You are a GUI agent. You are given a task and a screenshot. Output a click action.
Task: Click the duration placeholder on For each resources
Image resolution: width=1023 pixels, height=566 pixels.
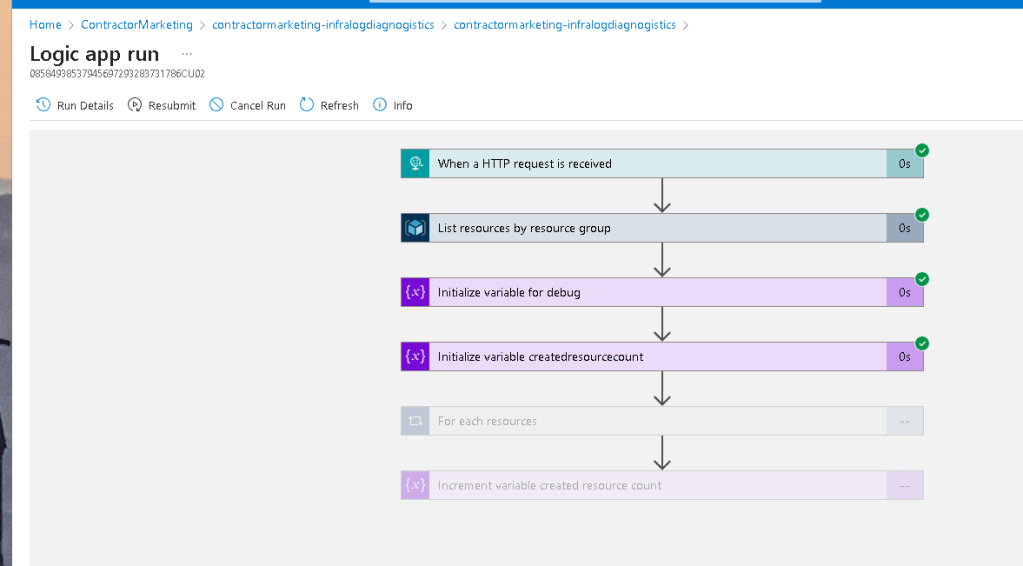904,421
